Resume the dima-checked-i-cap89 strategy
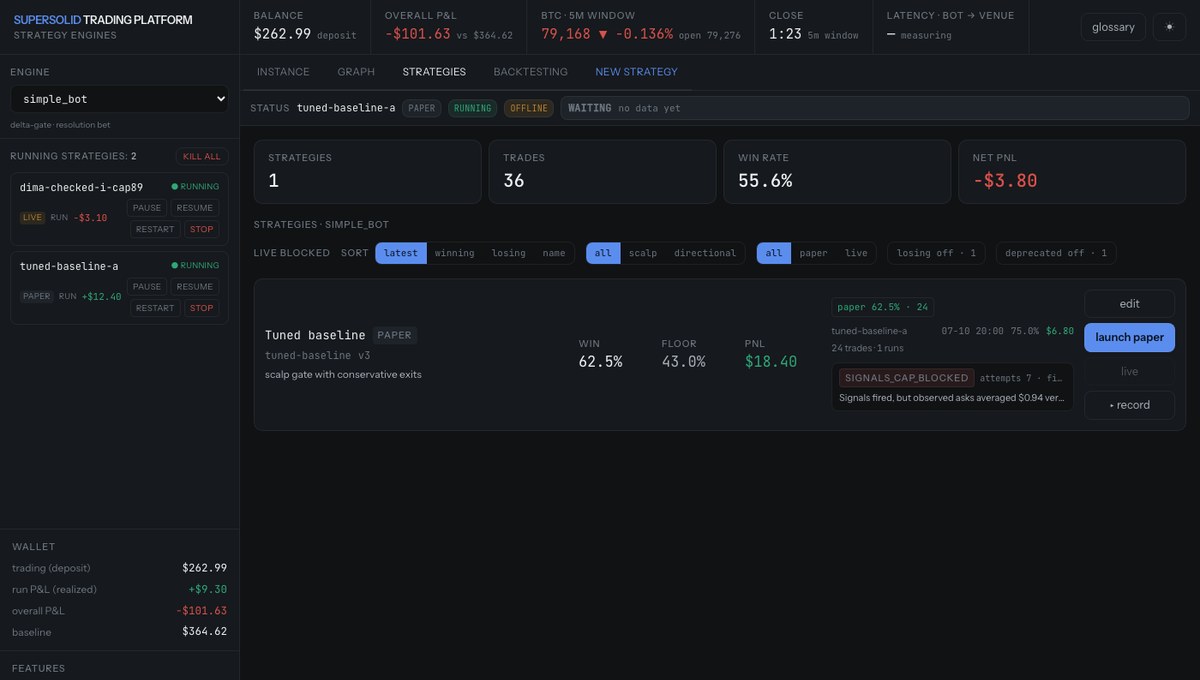The width and height of the screenshot is (1200, 680). [x=195, y=208]
